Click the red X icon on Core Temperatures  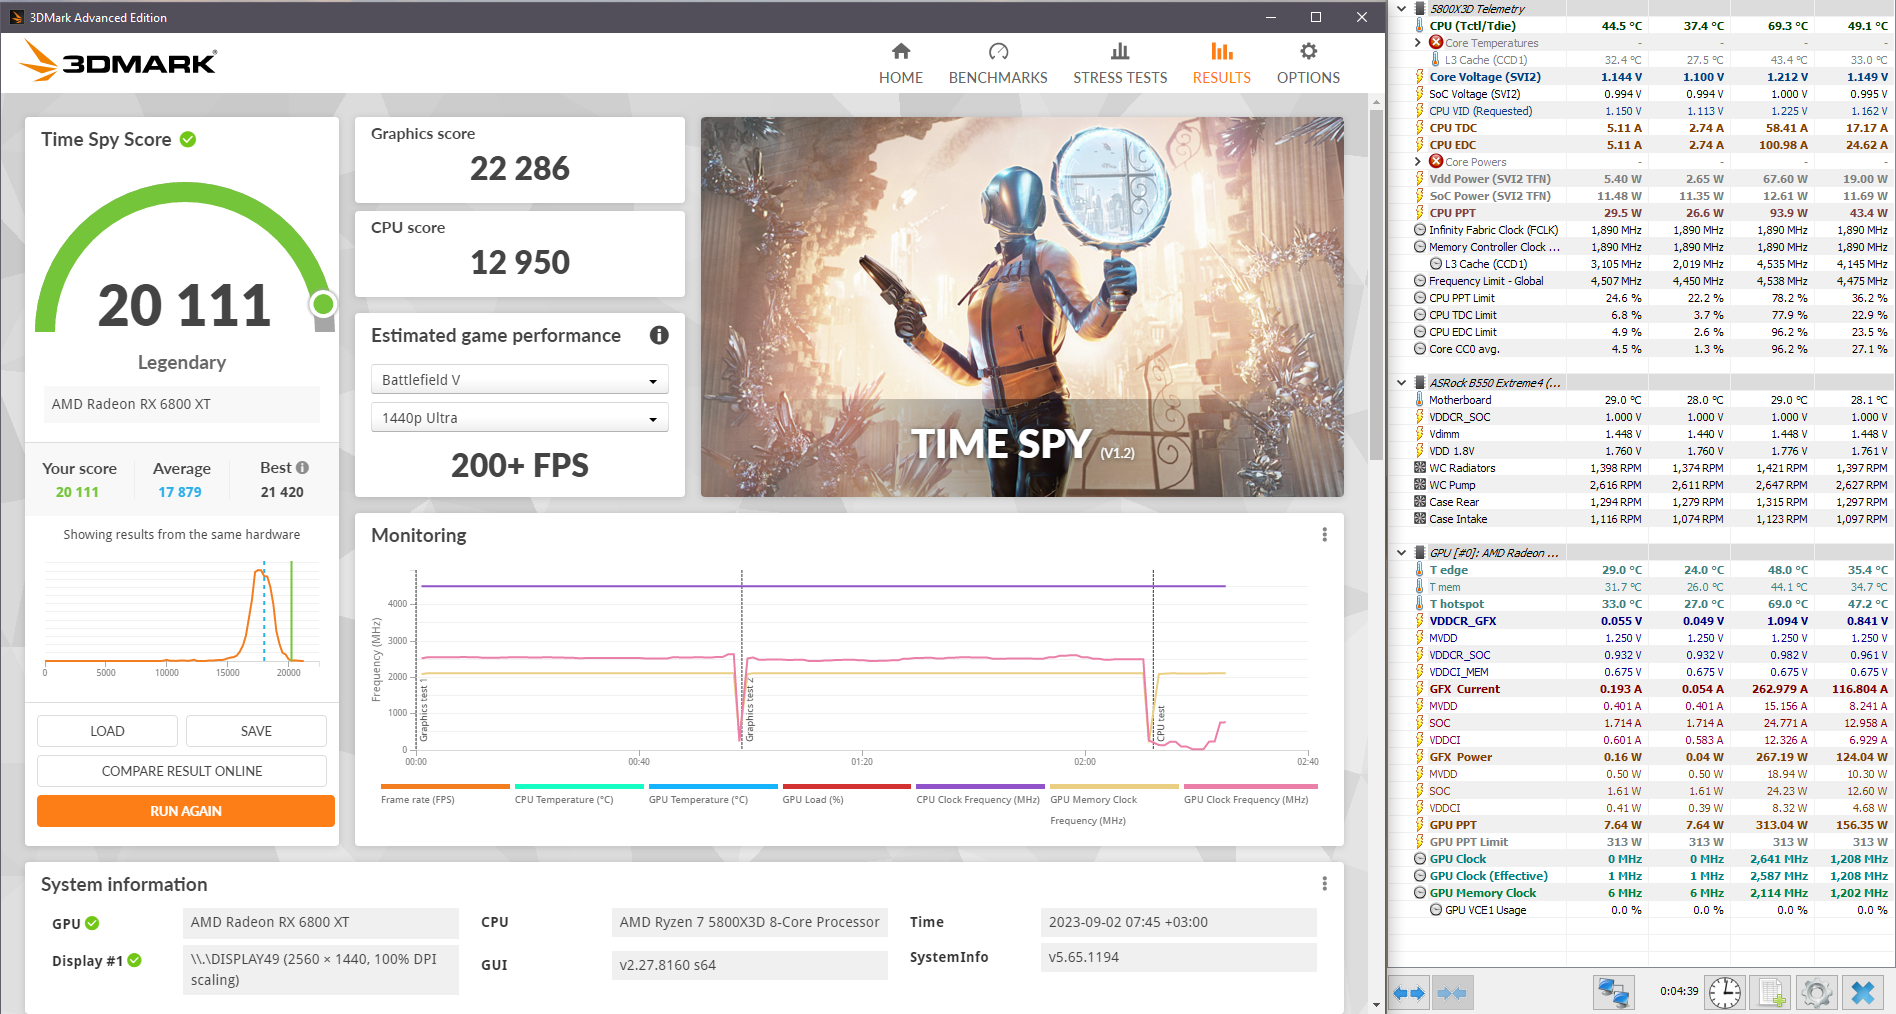(x=1436, y=42)
